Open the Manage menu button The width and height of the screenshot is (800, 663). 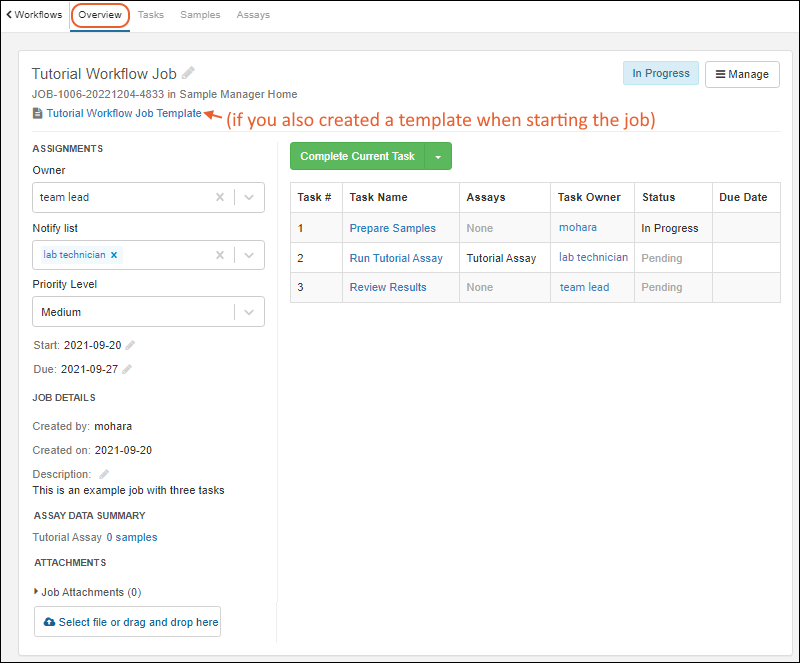pyautogui.click(x=742, y=74)
